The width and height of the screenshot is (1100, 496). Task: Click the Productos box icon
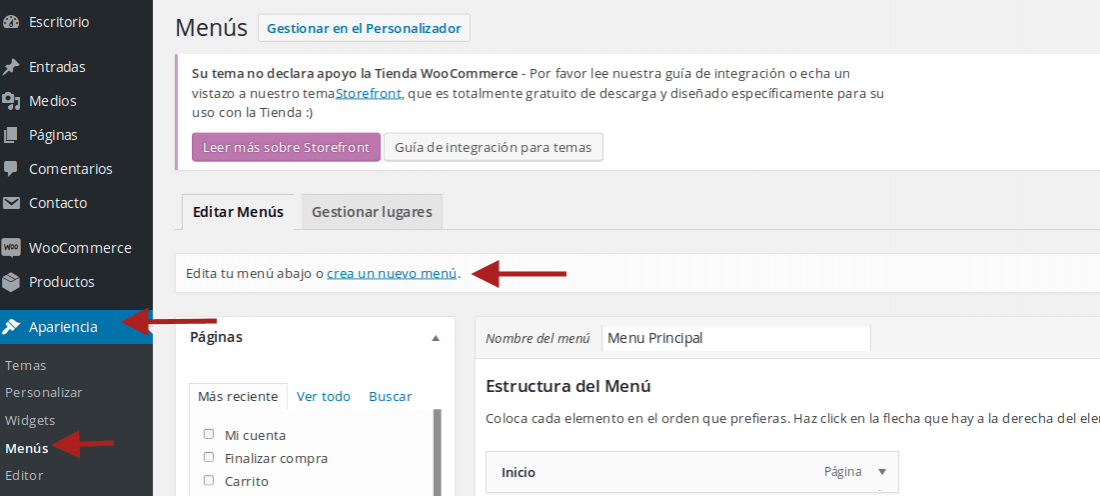click(x=11, y=282)
